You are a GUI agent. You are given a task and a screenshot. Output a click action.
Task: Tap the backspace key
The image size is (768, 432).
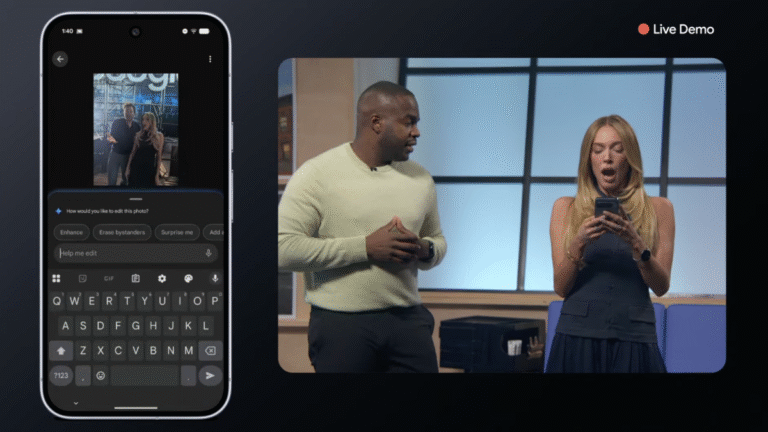(211, 351)
